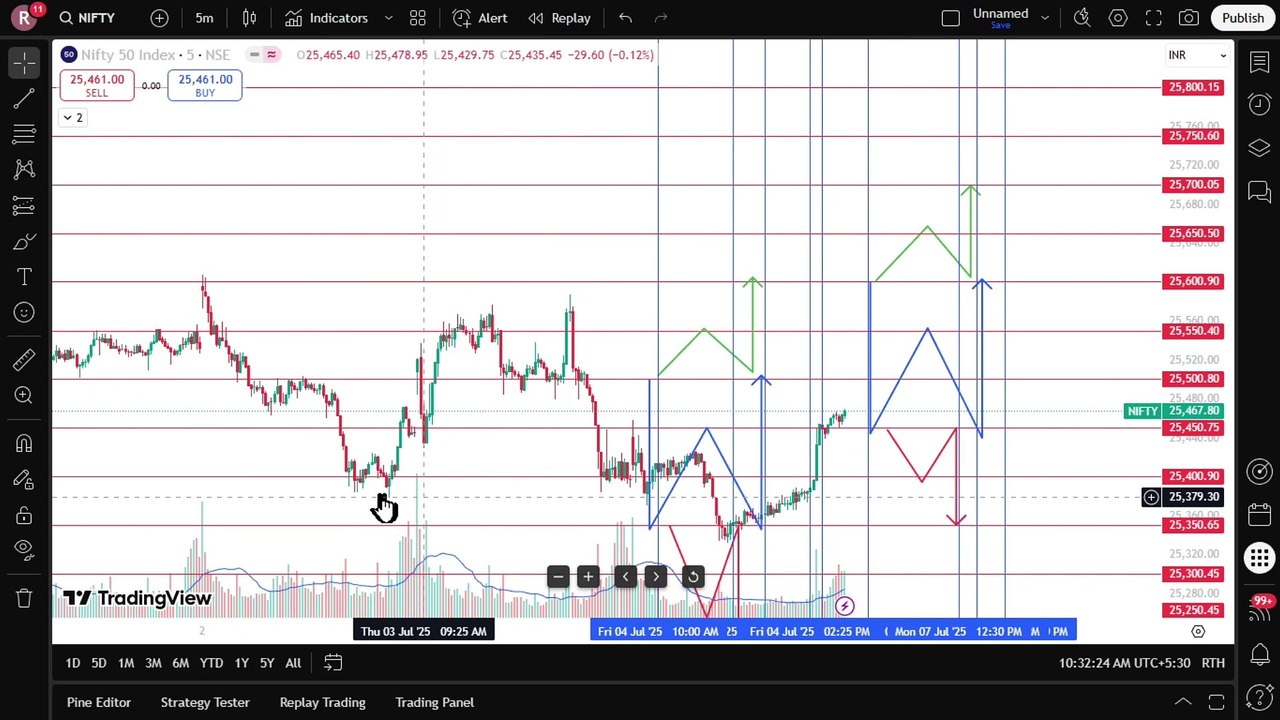Open the chats panel in right sidebar
Viewport: 1280px width, 720px height.
(1259, 191)
